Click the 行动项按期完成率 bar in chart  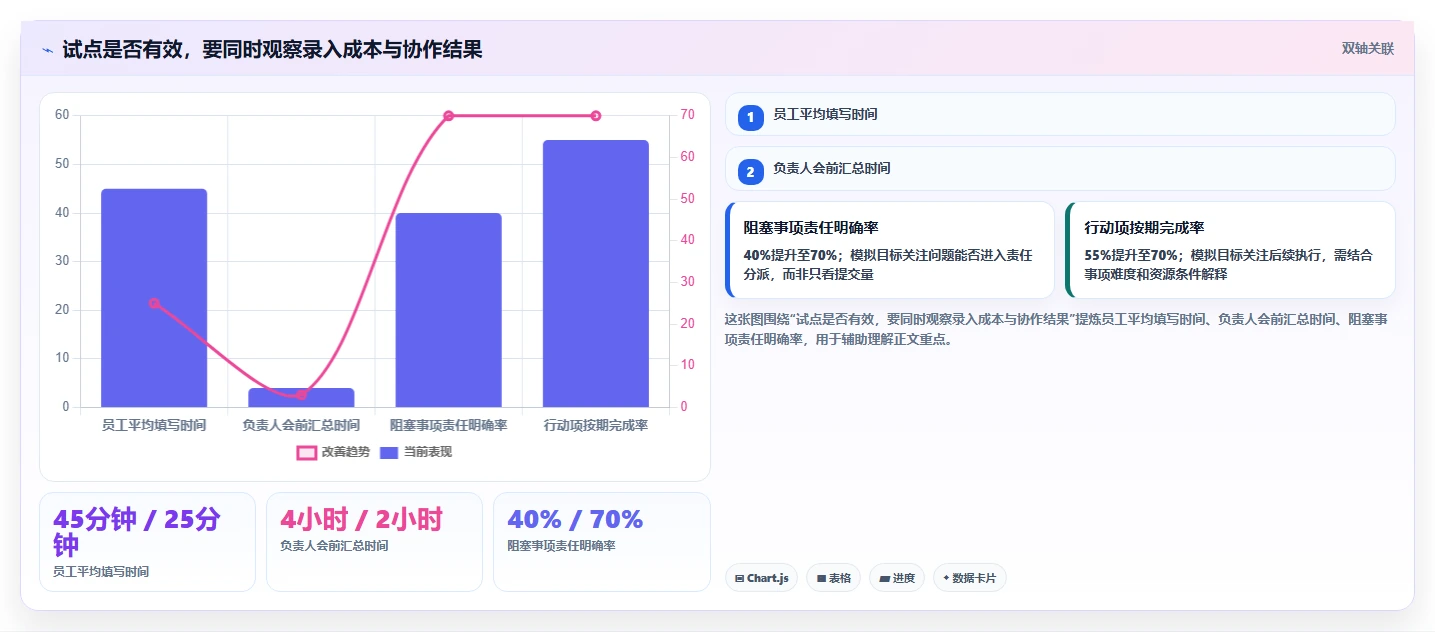(x=596, y=273)
